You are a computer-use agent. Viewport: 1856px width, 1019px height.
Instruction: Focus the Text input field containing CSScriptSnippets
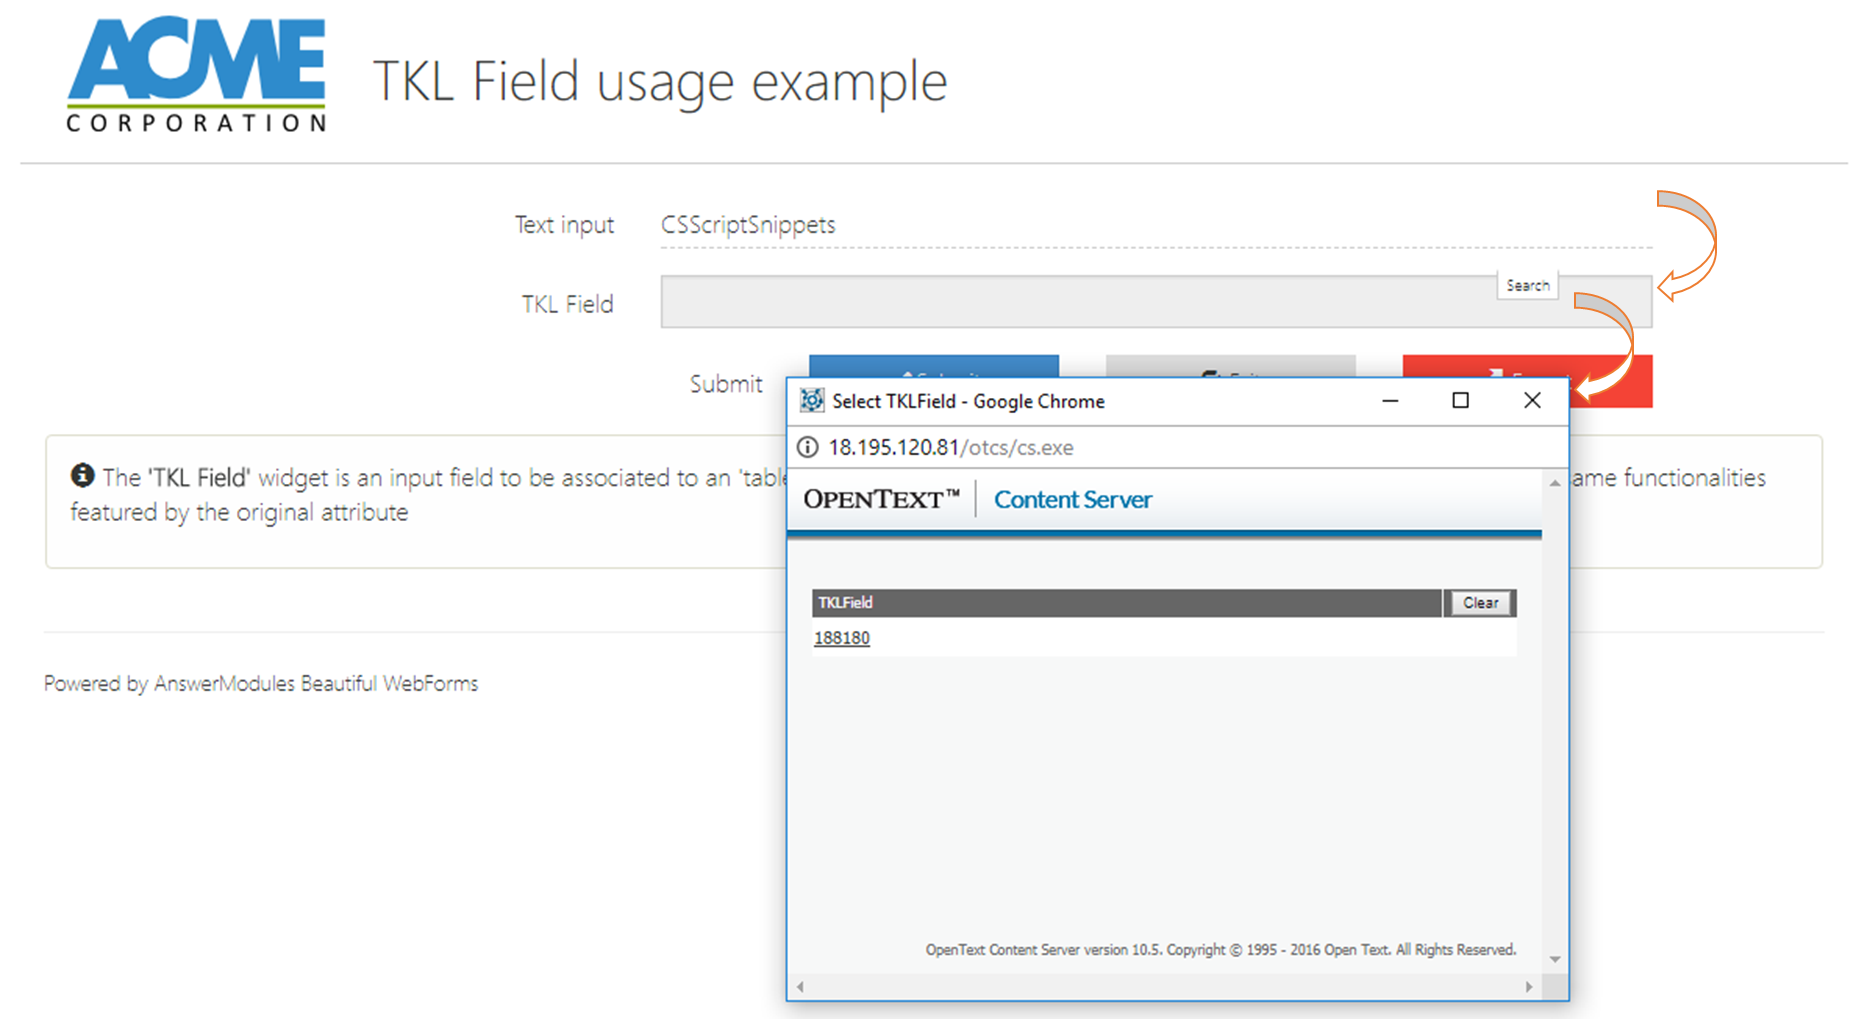[1155, 225]
